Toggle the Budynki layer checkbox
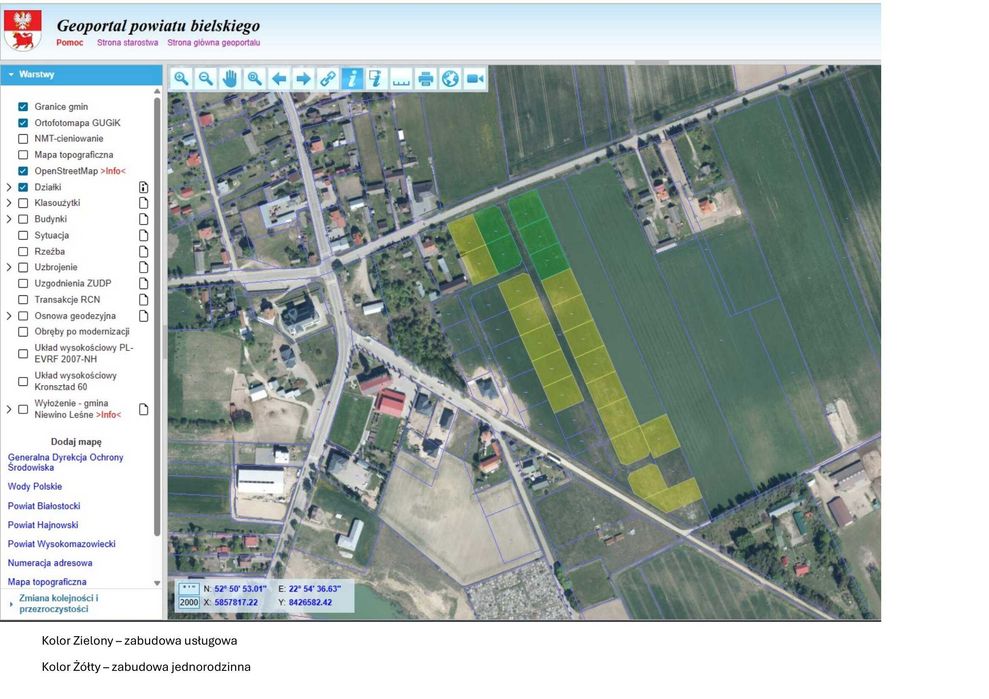Image resolution: width=989 pixels, height=699 pixels. coord(23,220)
